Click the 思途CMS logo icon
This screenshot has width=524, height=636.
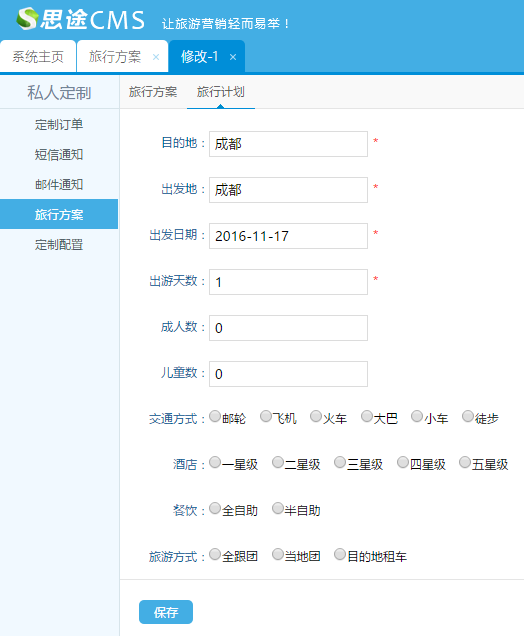[x=28, y=19]
